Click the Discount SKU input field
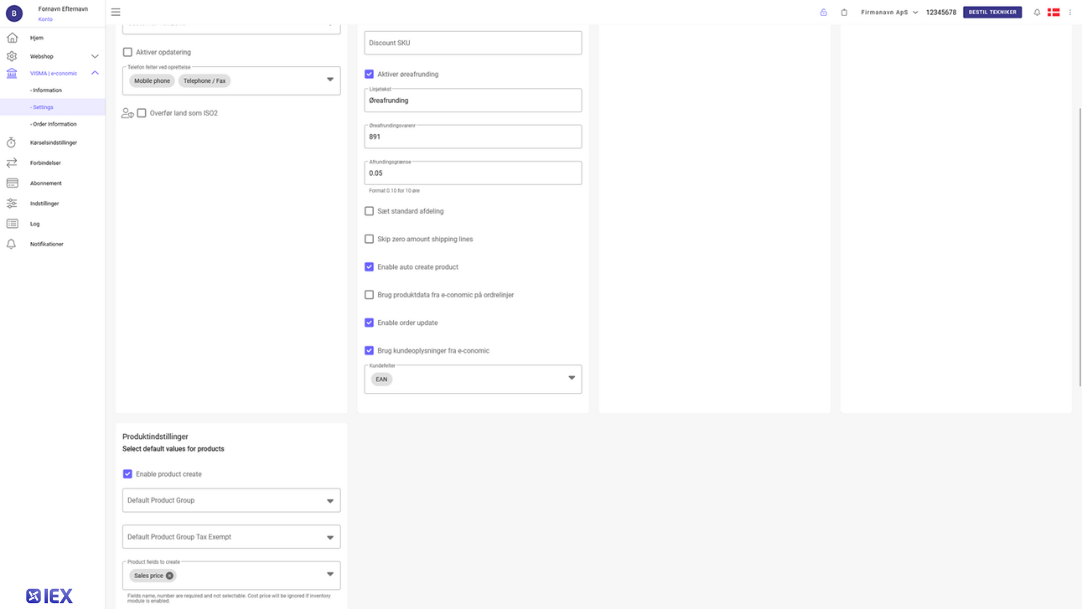 [473, 42]
